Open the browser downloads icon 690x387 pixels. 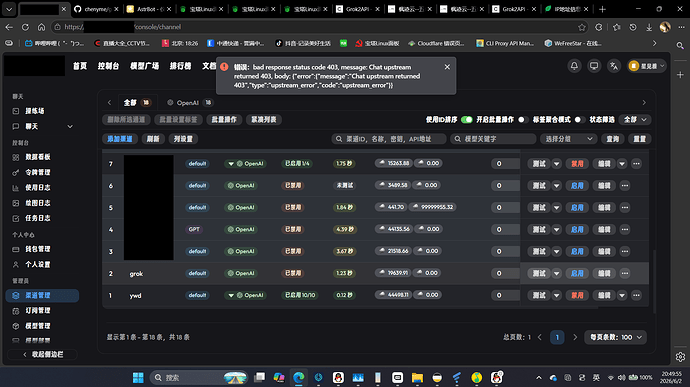tap(649, 27)
